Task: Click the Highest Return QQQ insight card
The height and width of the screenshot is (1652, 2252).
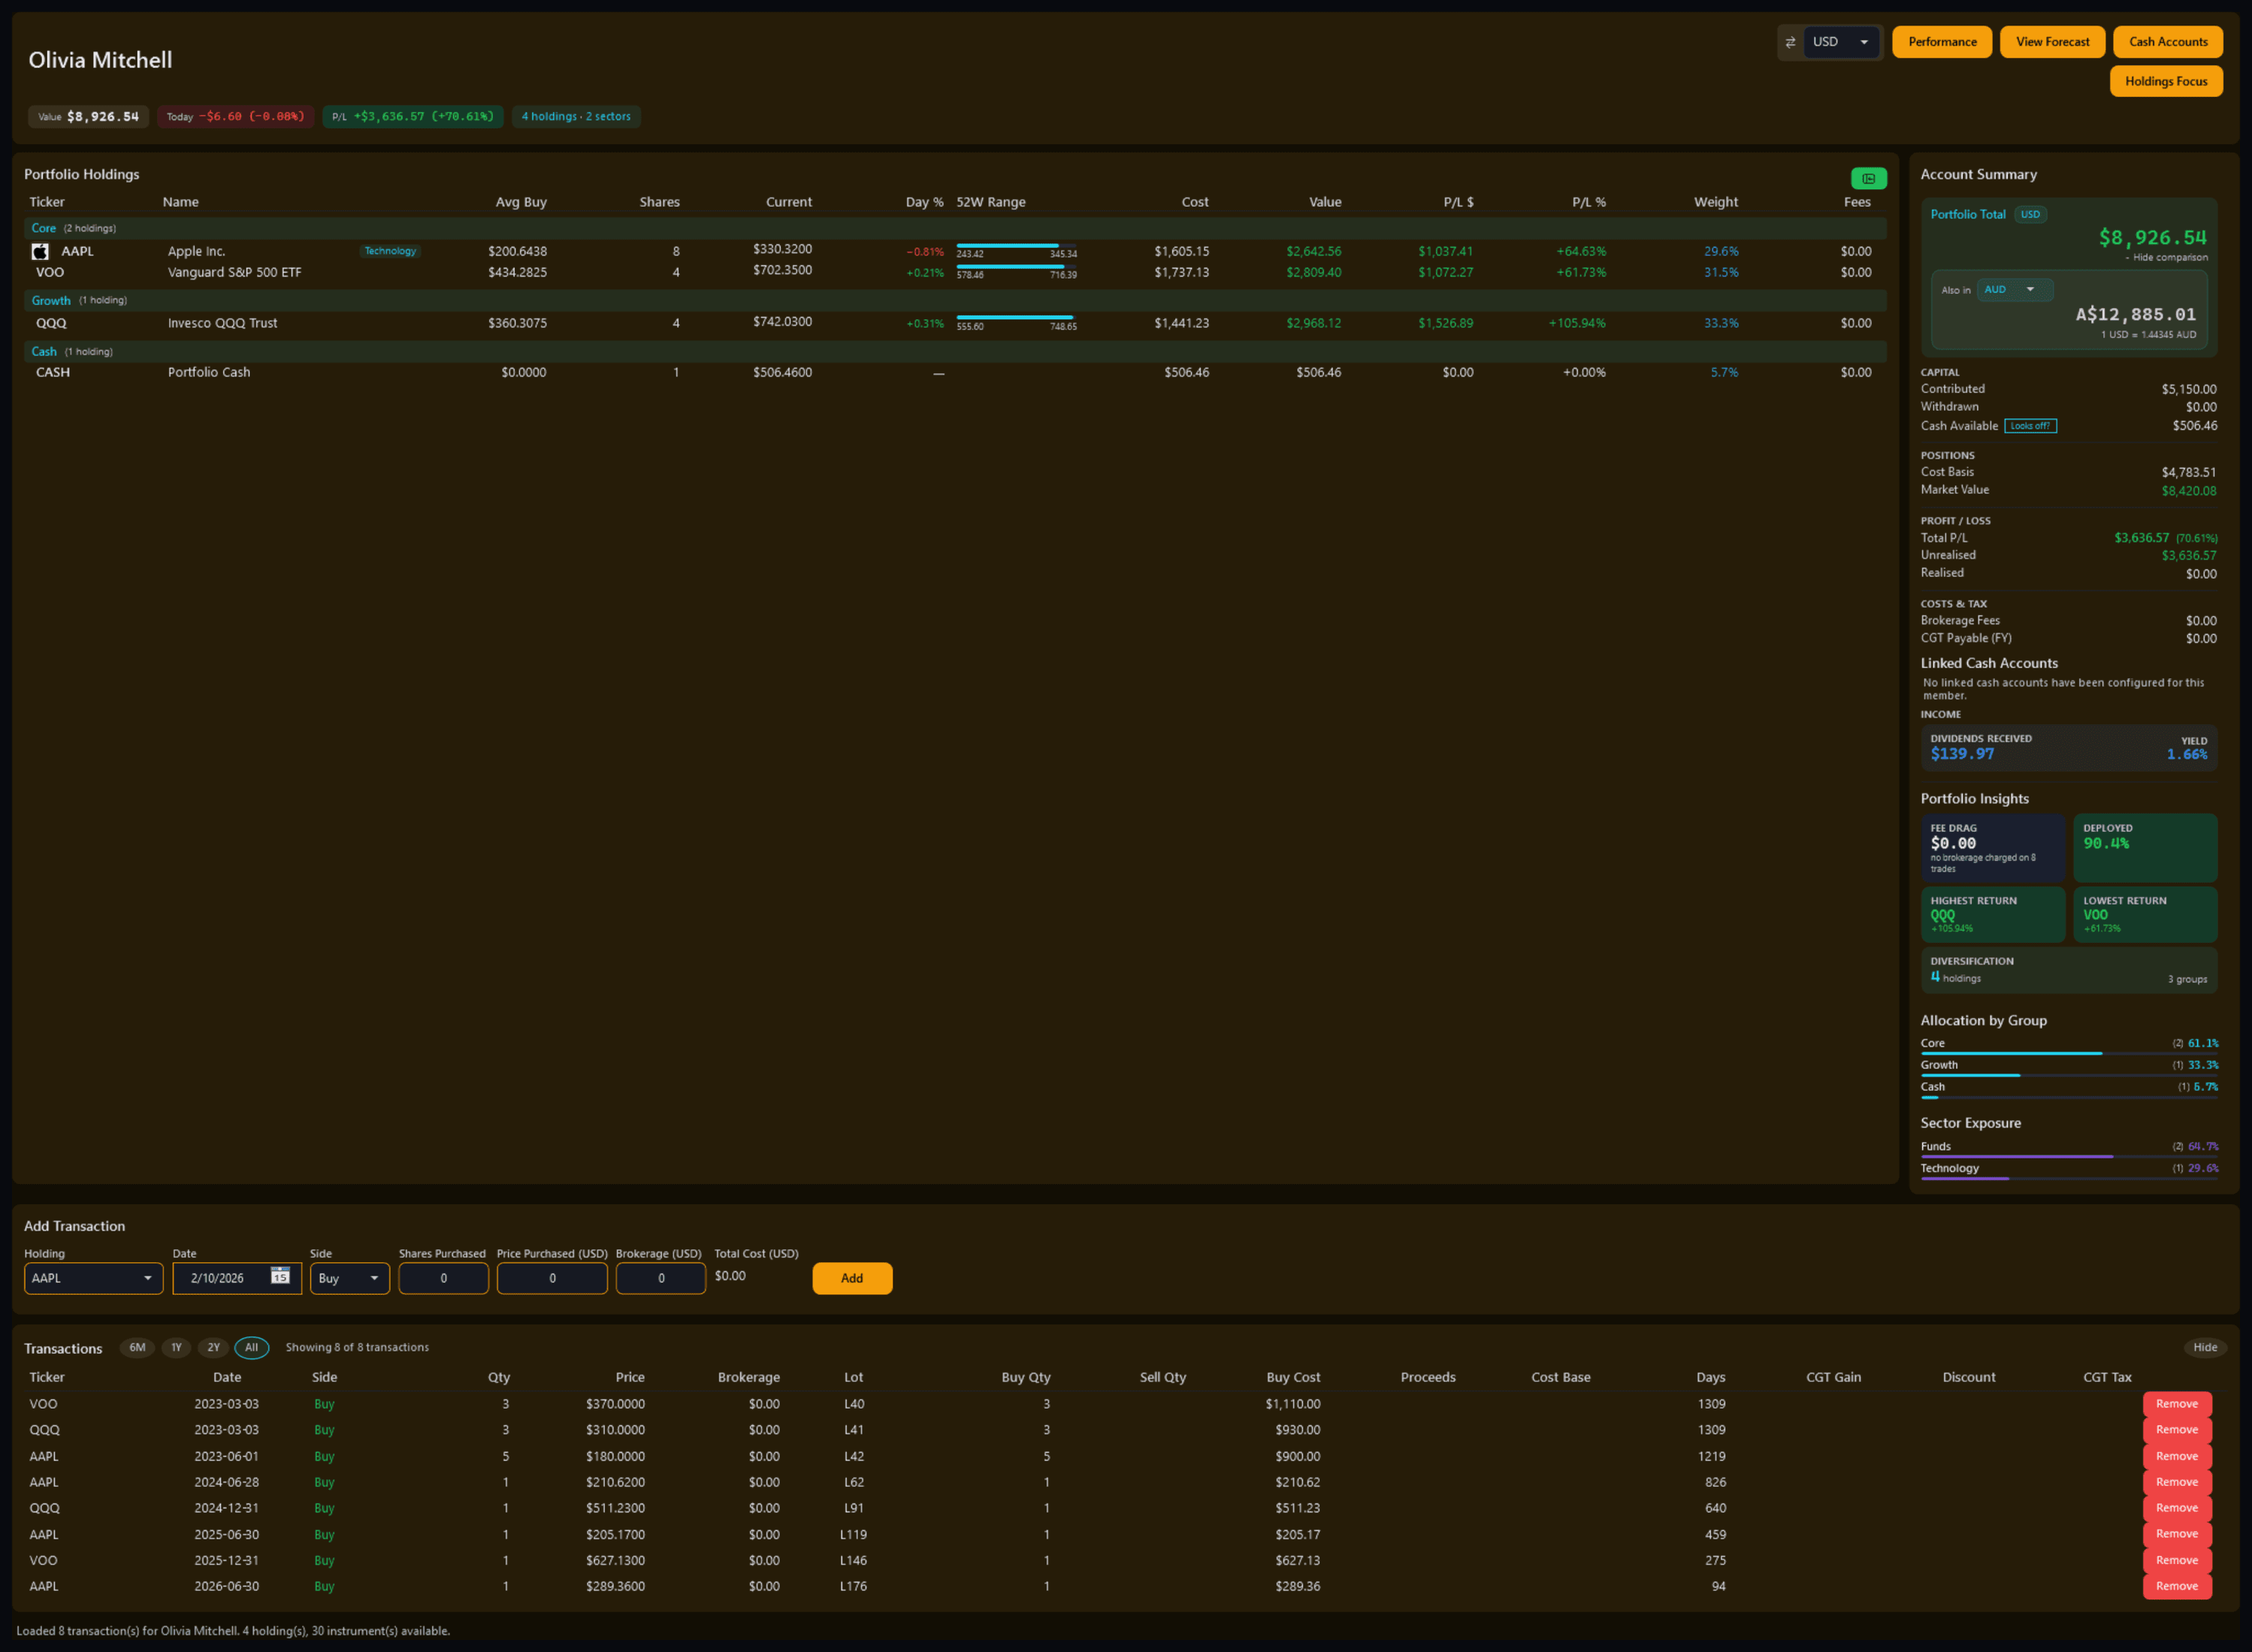Action: click(1992, 915)
